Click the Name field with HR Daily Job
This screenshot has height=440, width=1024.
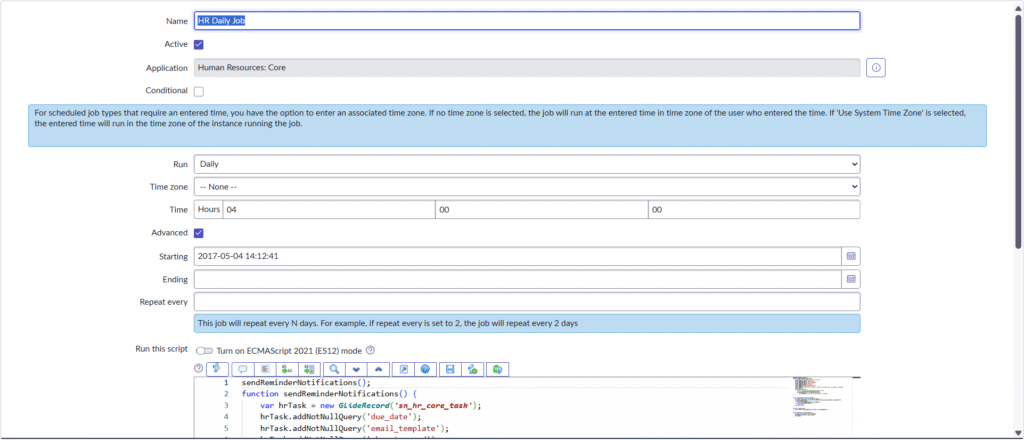[x=526, y=21]
